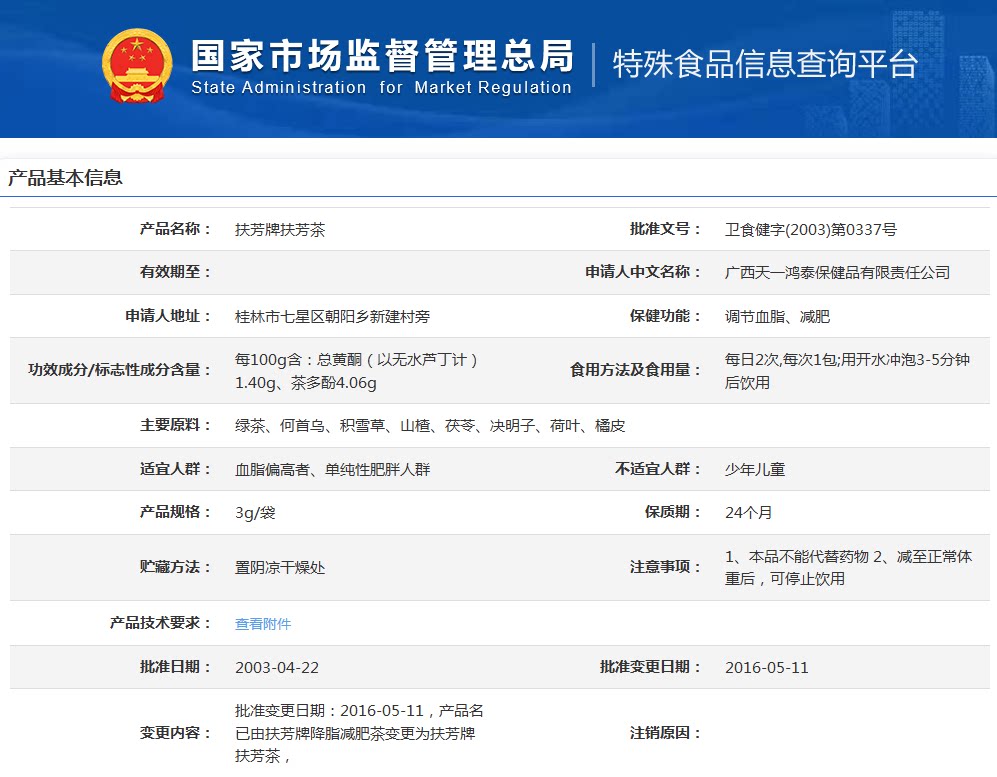
Task: Click the national emblem logo
Action: (137, 66)
